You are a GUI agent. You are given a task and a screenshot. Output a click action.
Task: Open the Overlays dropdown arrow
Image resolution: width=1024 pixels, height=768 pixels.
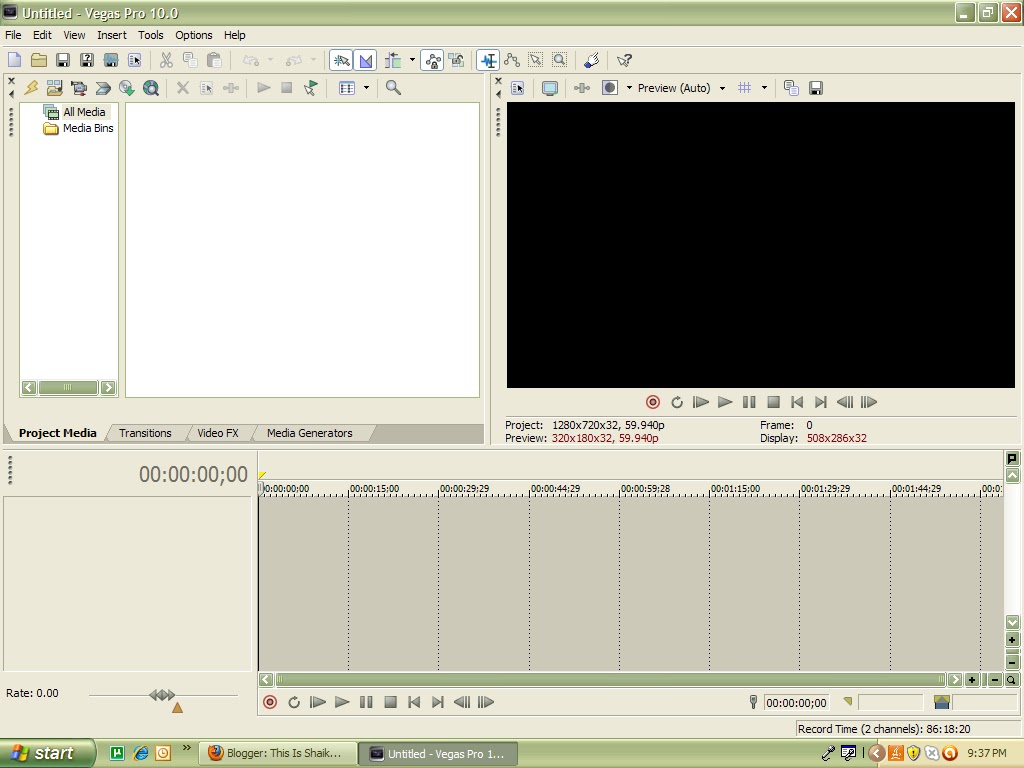764,88
